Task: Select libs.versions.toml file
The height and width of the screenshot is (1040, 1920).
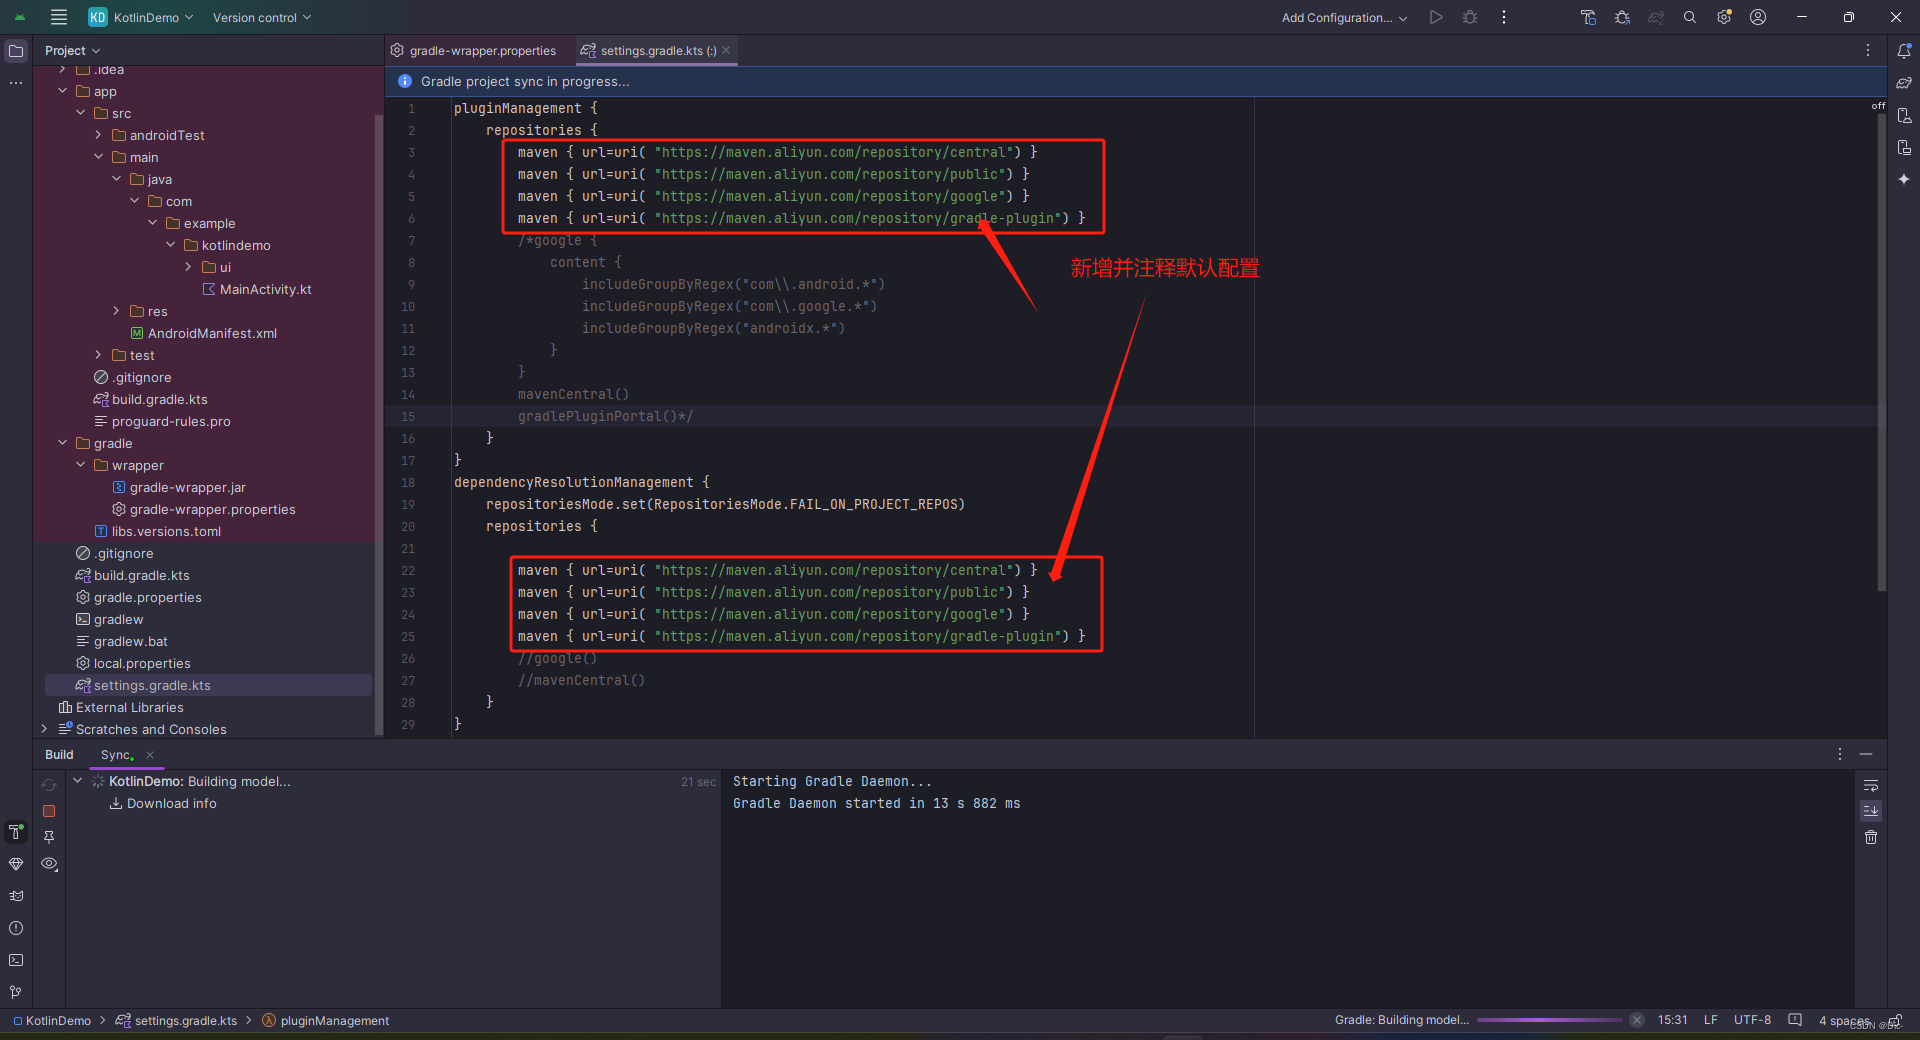Action: [158, 531]
